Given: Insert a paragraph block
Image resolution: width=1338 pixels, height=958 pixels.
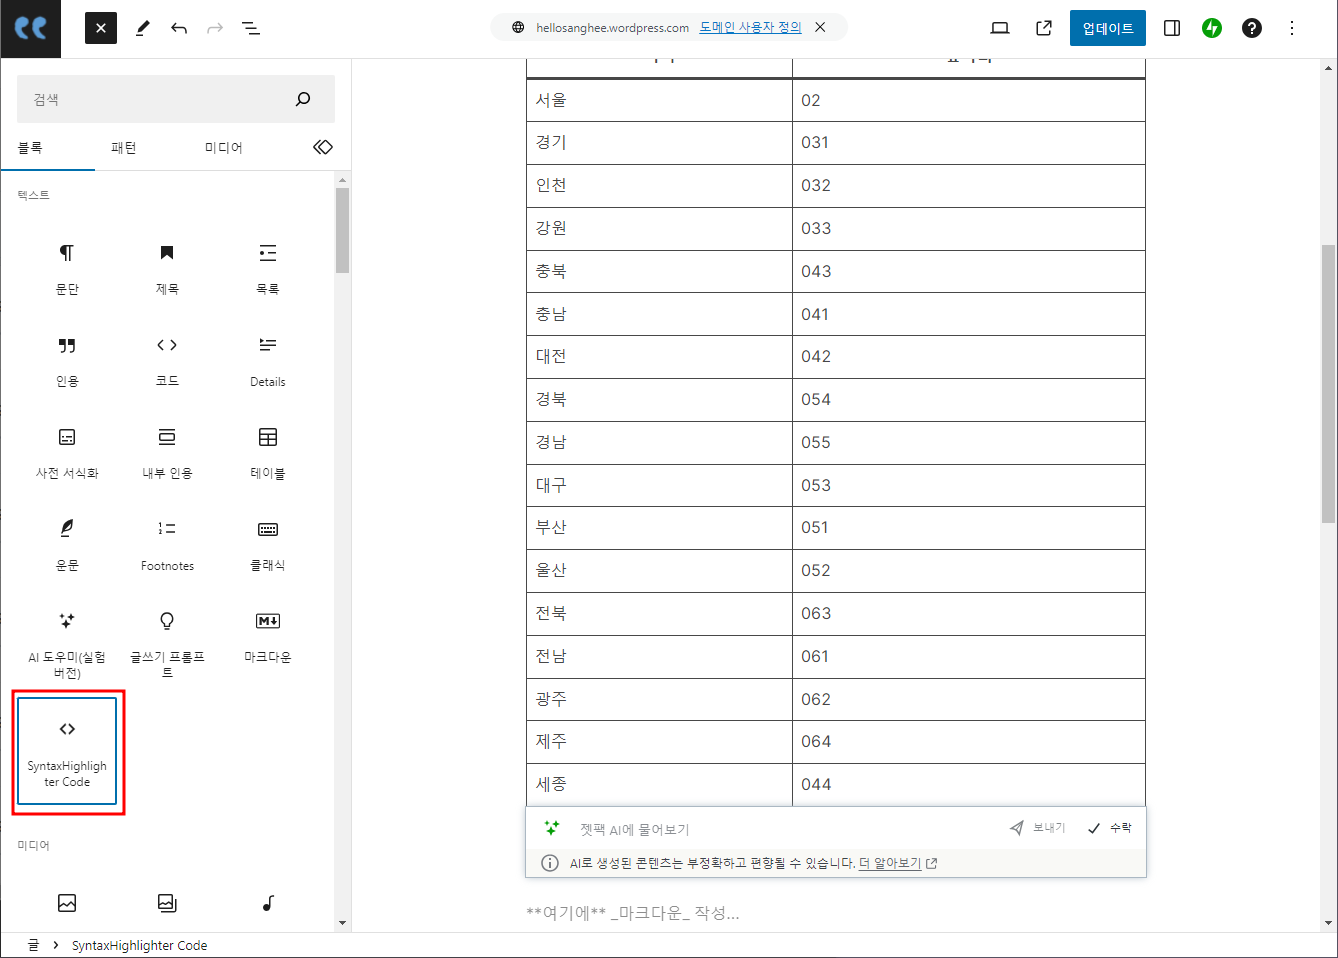Looking at the screenshot, I should click(x=67, y=268).
